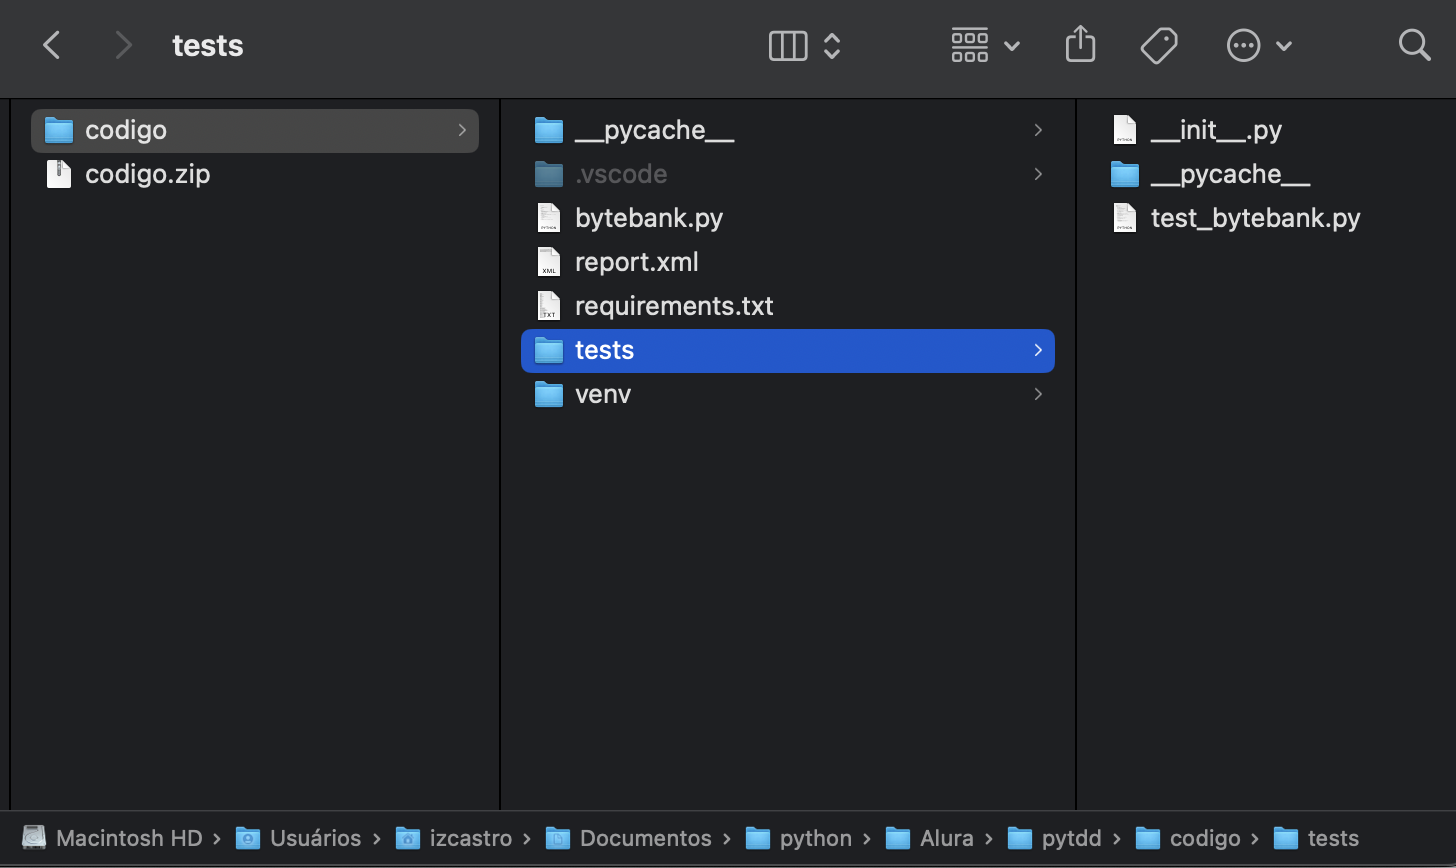
Task: Switch view using the columns view icon
Action: tap(788, 45)
